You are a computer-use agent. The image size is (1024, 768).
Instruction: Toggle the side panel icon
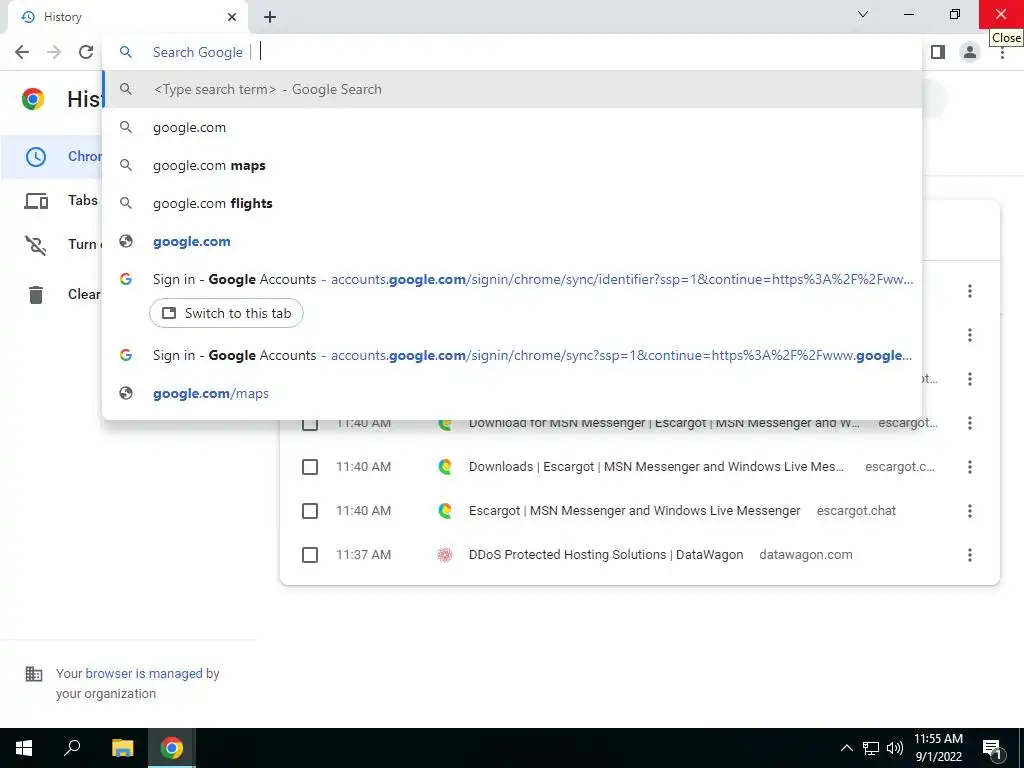(938, 52)
